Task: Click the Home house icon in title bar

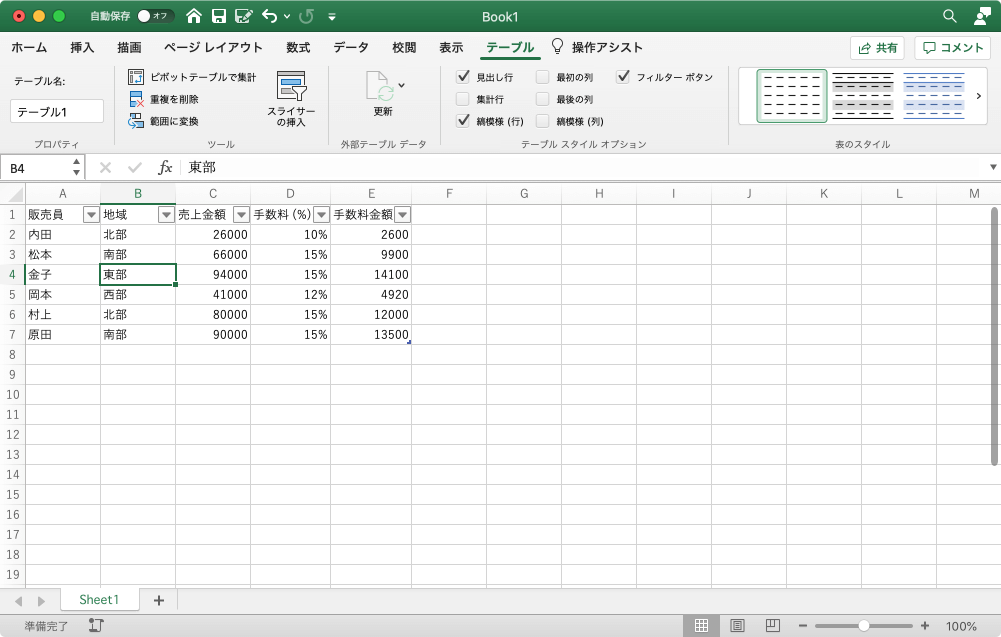Action: click(x=193, y=16)
